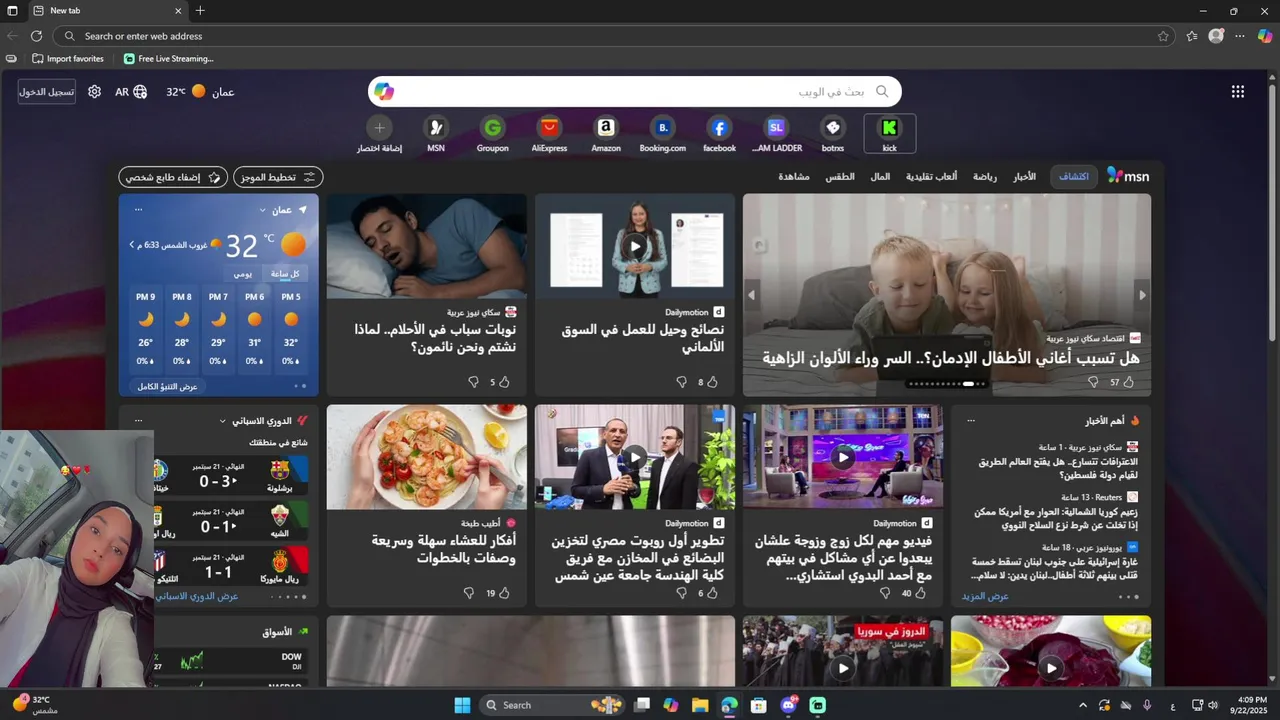Select the casual games tab
Viewport: 1280px width, 720px height.
tap(931, 177)
